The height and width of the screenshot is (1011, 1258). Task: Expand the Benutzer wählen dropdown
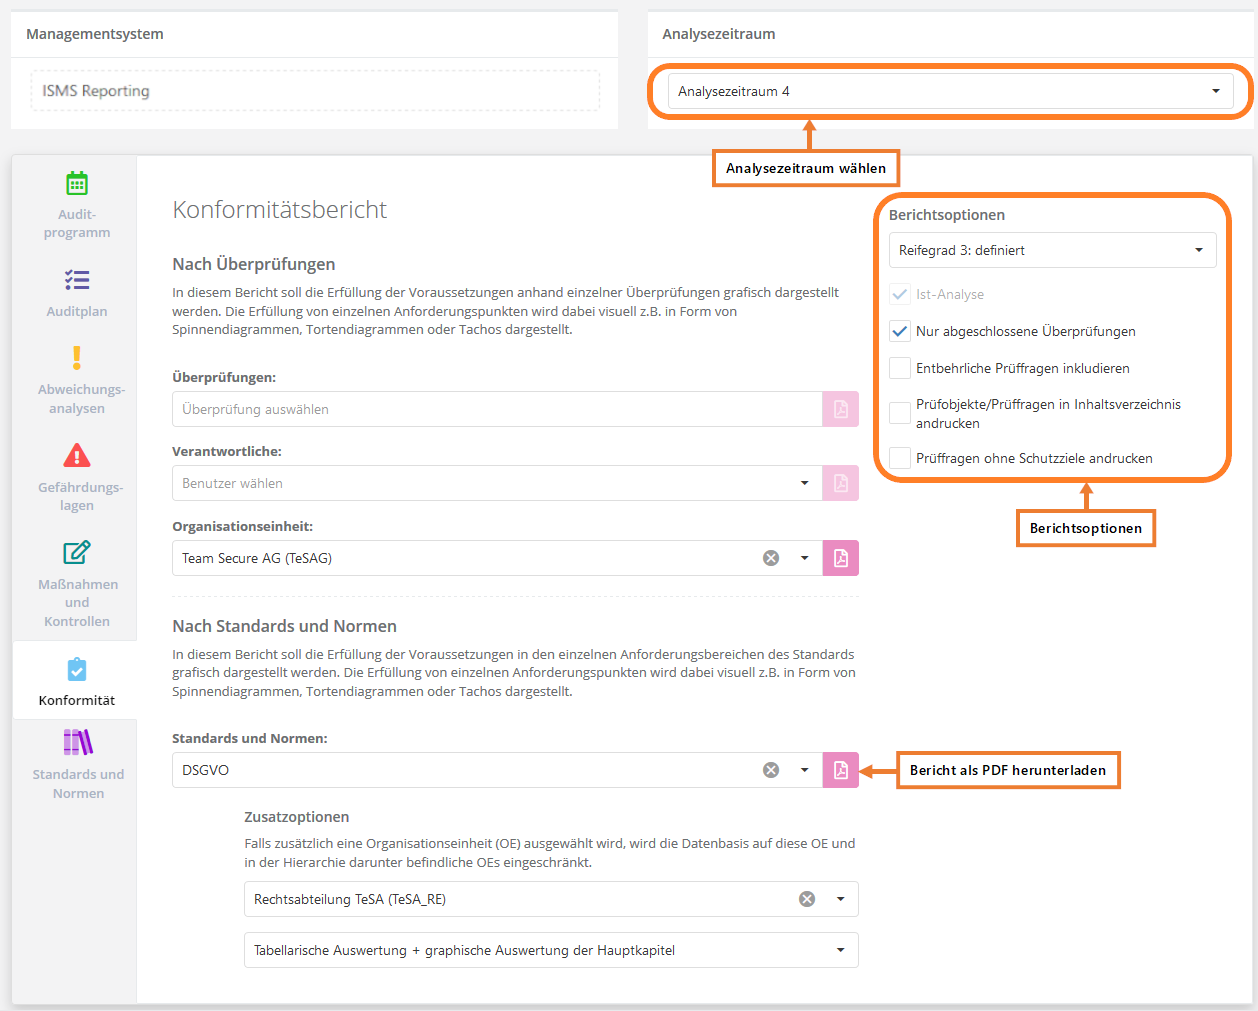[804, 483]
